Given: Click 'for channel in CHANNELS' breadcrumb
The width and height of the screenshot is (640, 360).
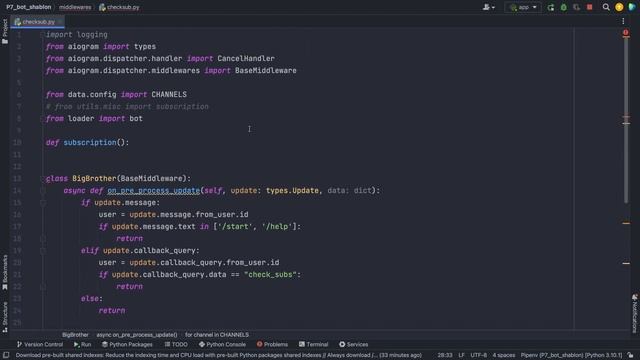Looking at the screenshot, I should (217, 335).
